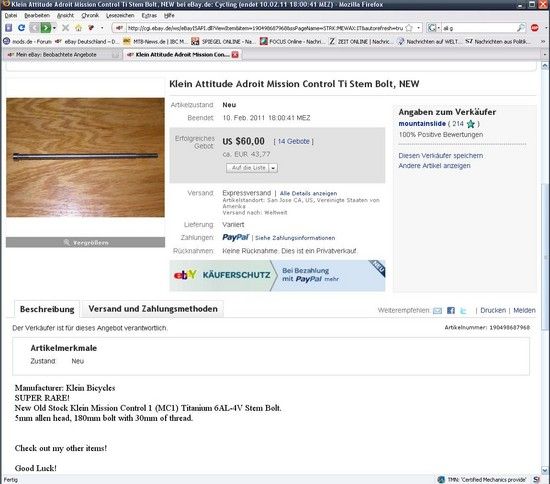Open seller profile 'mountainslide'
This screenshot has height=484, width=550.
pyautogui.click(x=422, y=123)
